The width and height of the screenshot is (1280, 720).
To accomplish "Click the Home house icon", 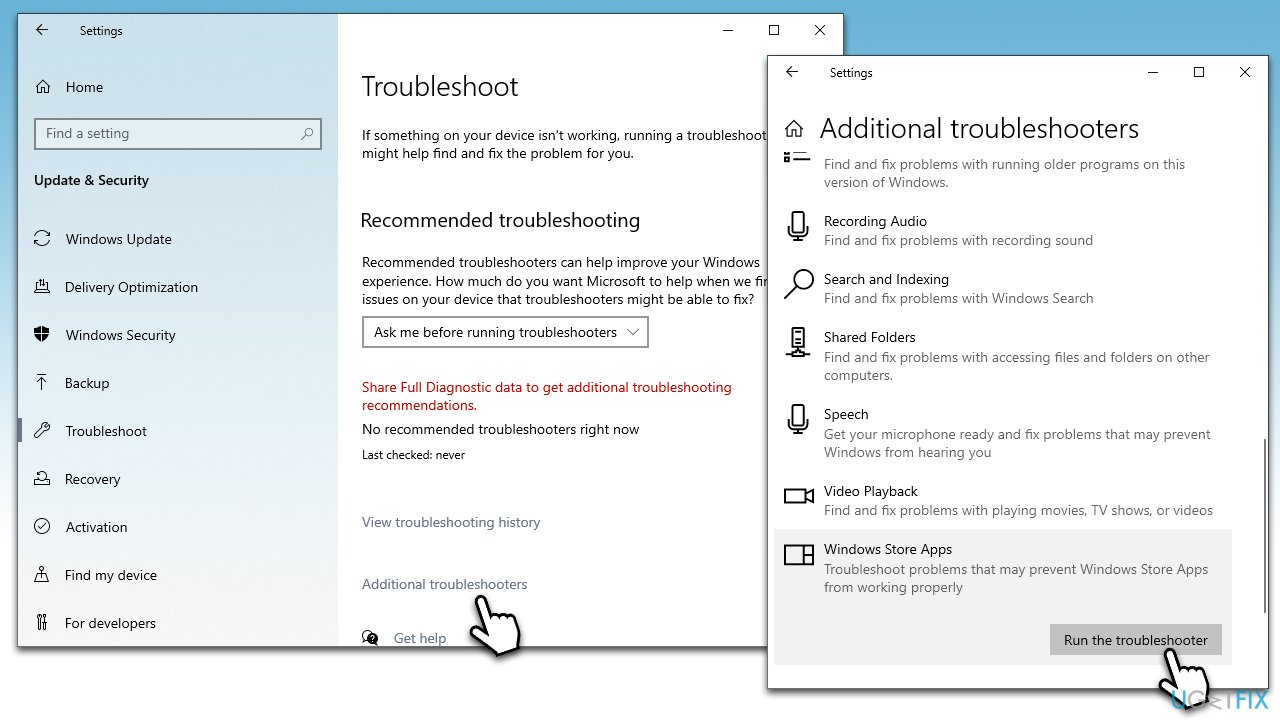I will tap(42, 87).
